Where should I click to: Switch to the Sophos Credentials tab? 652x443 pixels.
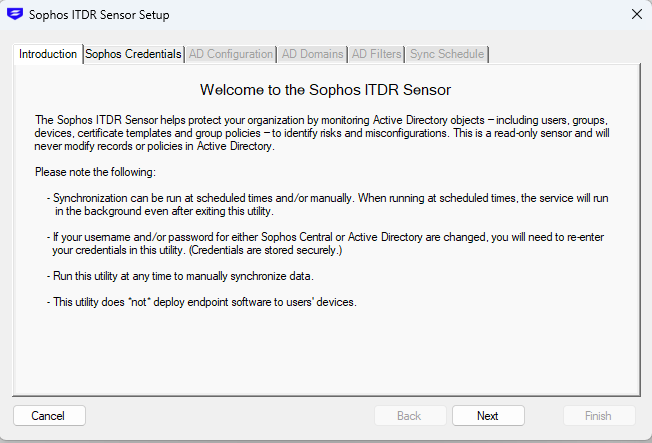(133, 54)
